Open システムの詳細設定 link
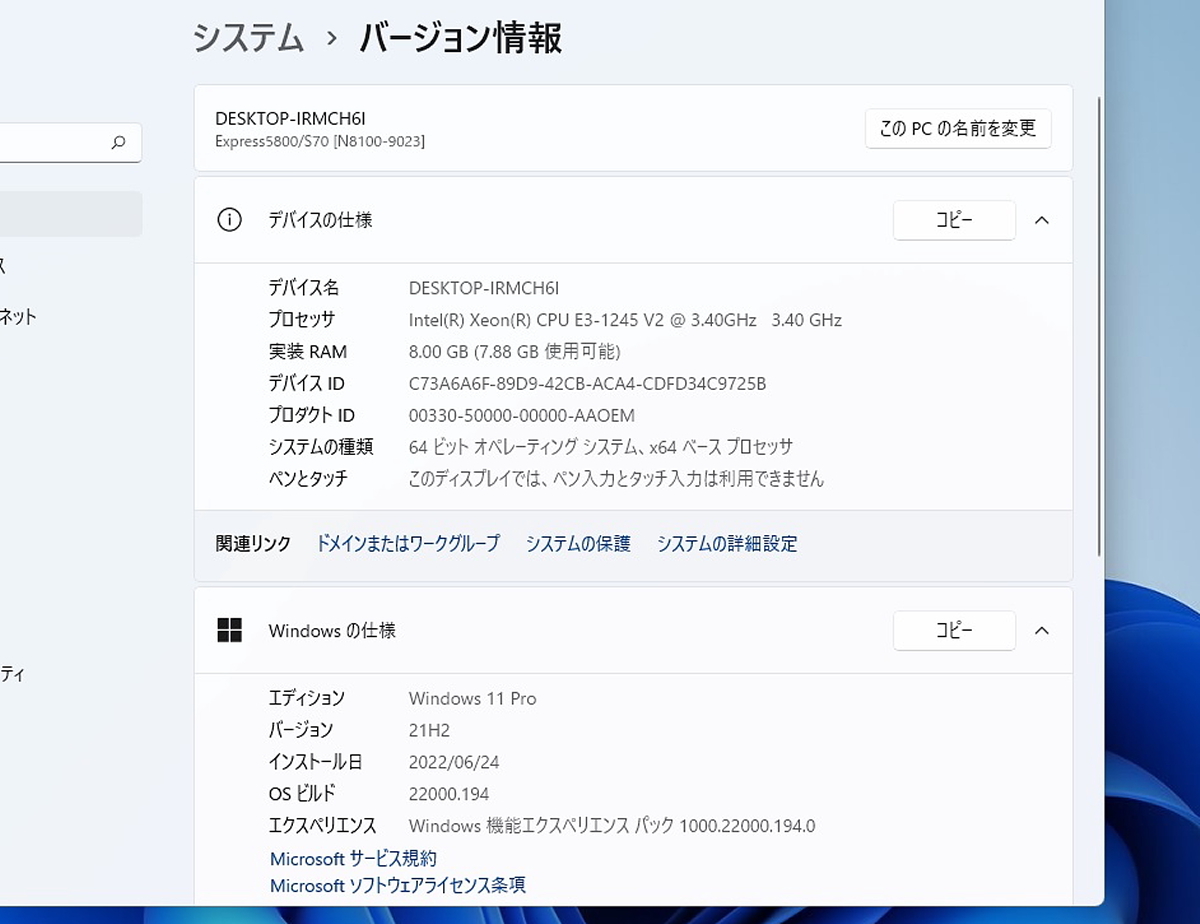Image resolution: width=1200 pixels, height=924 pixels. tap(727, 544)
